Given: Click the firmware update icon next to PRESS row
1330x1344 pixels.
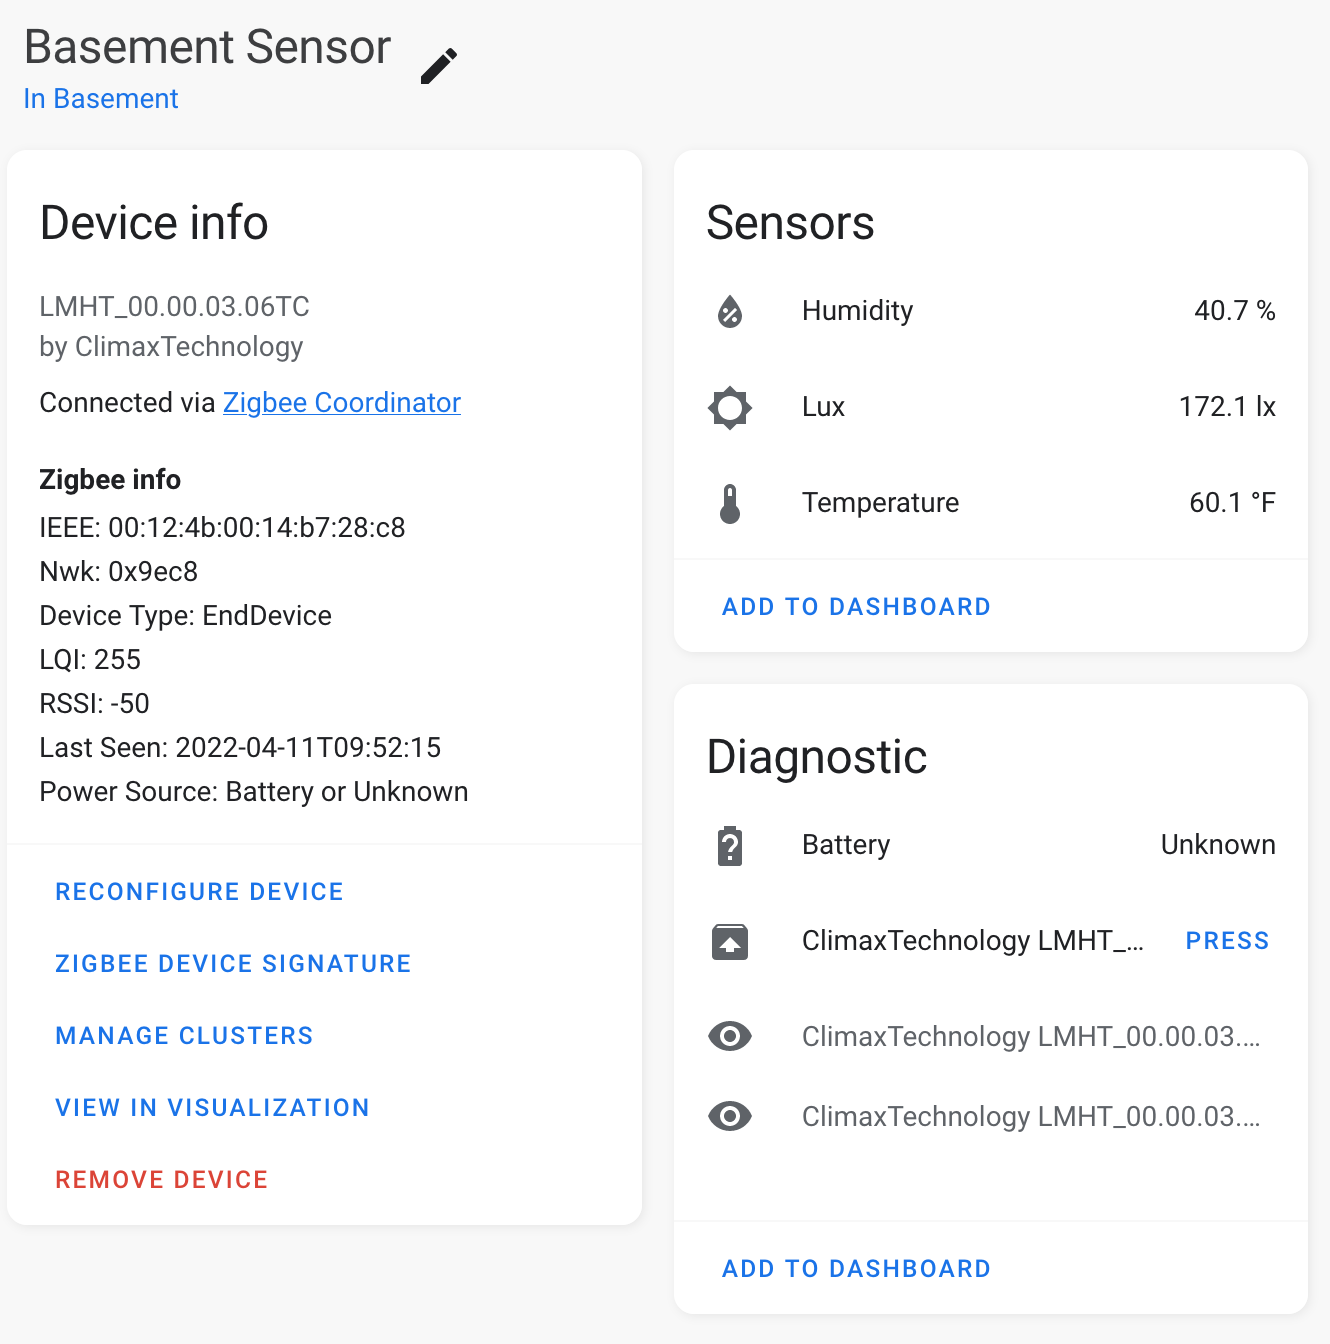Looking at the screenshot, I should (730, 941).
